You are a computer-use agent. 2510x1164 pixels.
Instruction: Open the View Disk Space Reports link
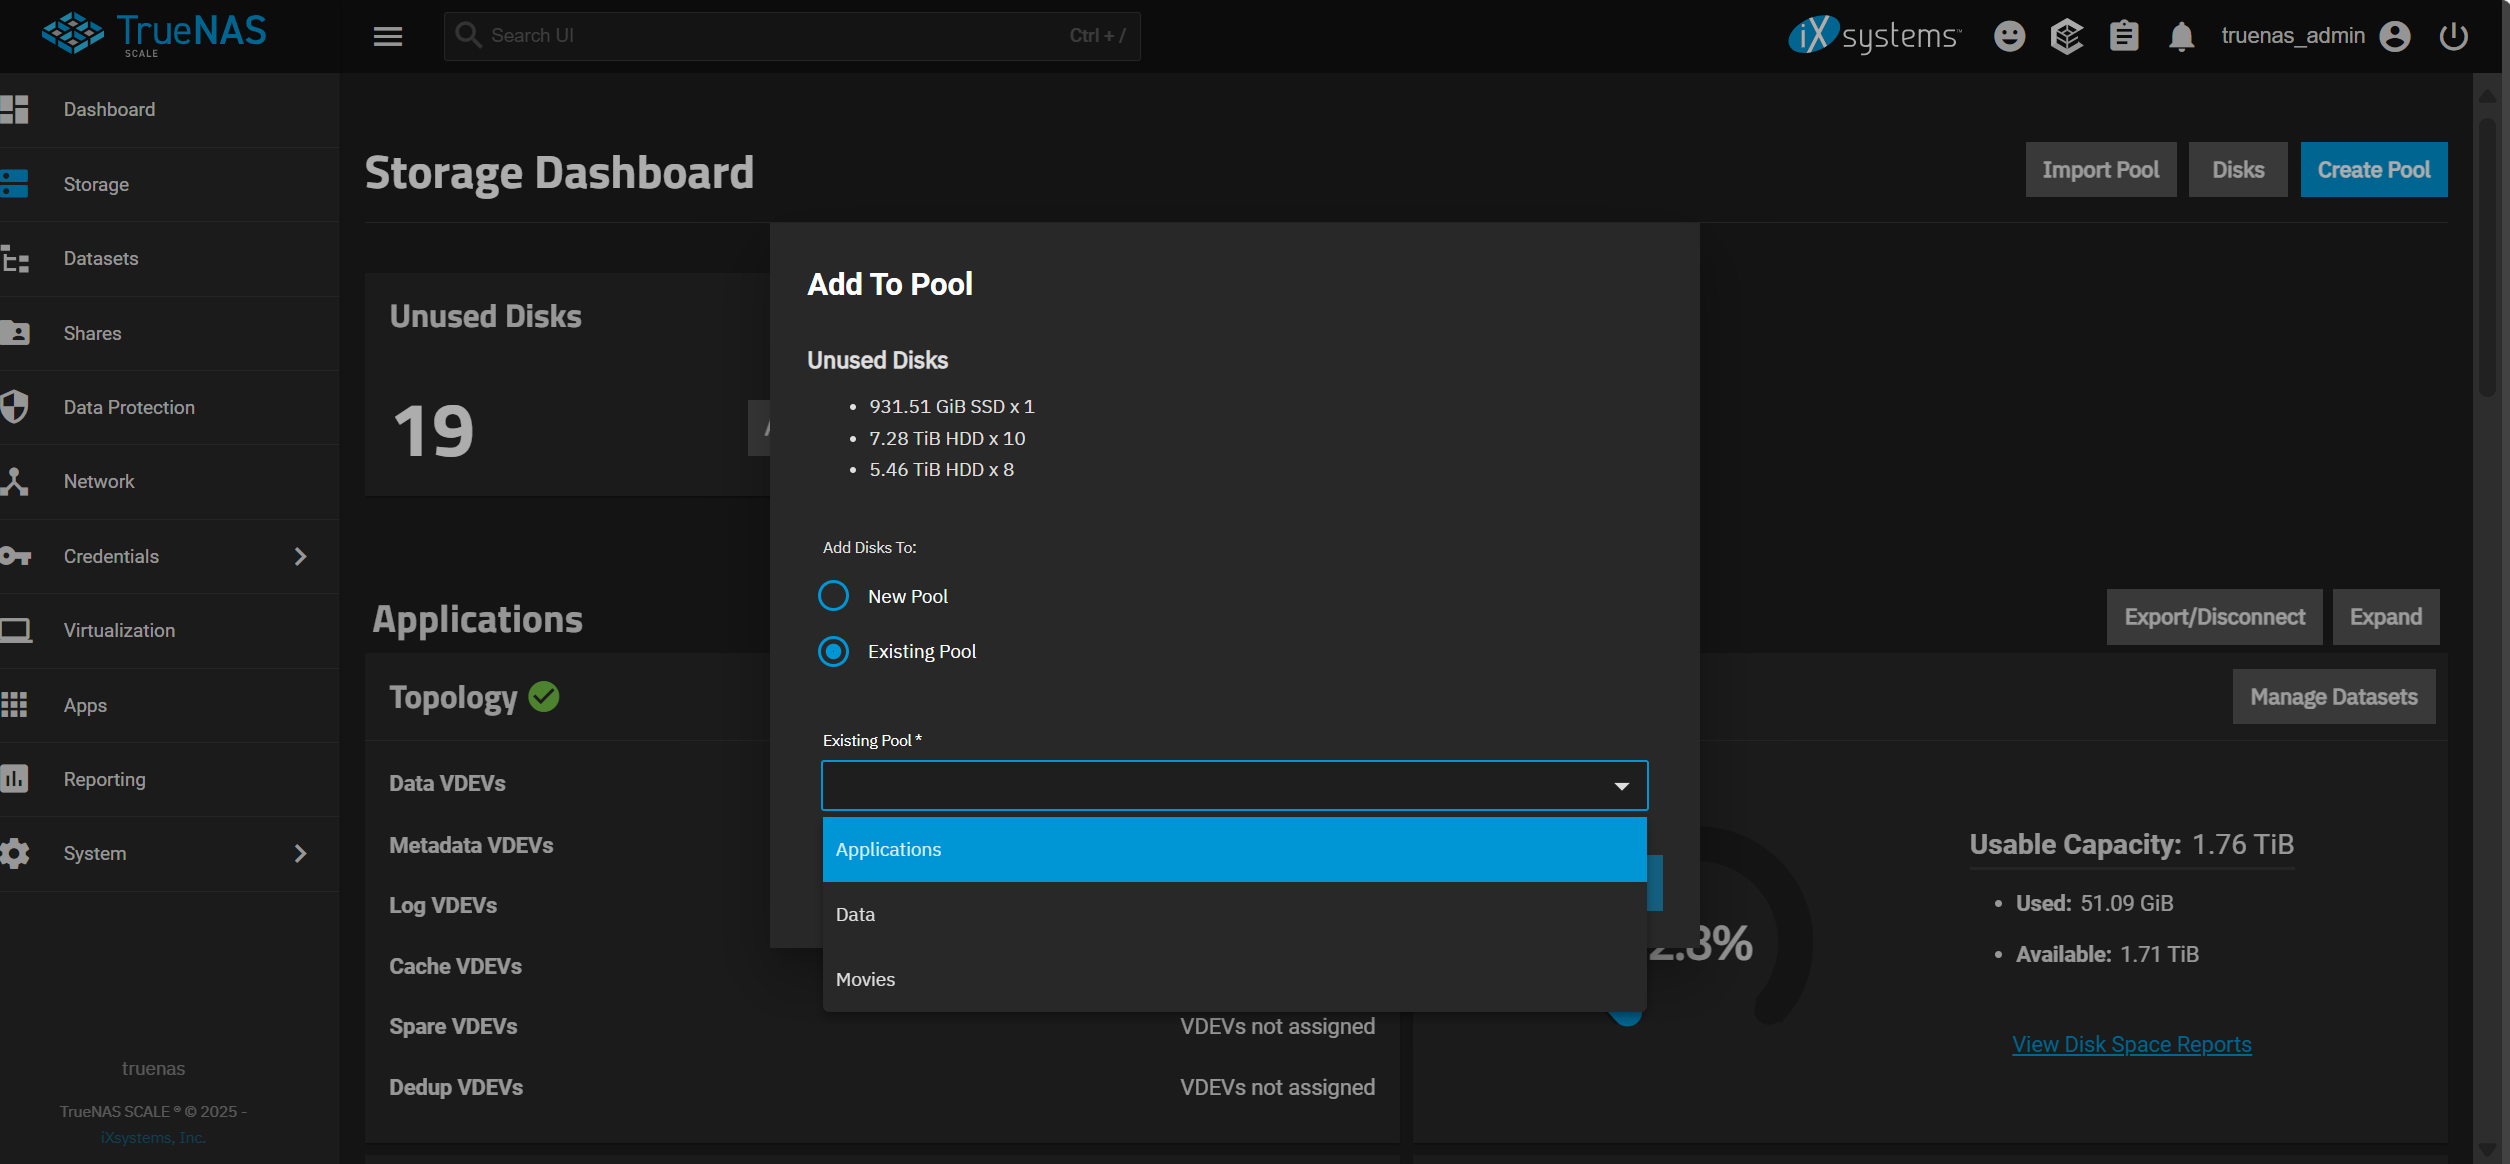pyautogui.click(x=2131, y=1044)
